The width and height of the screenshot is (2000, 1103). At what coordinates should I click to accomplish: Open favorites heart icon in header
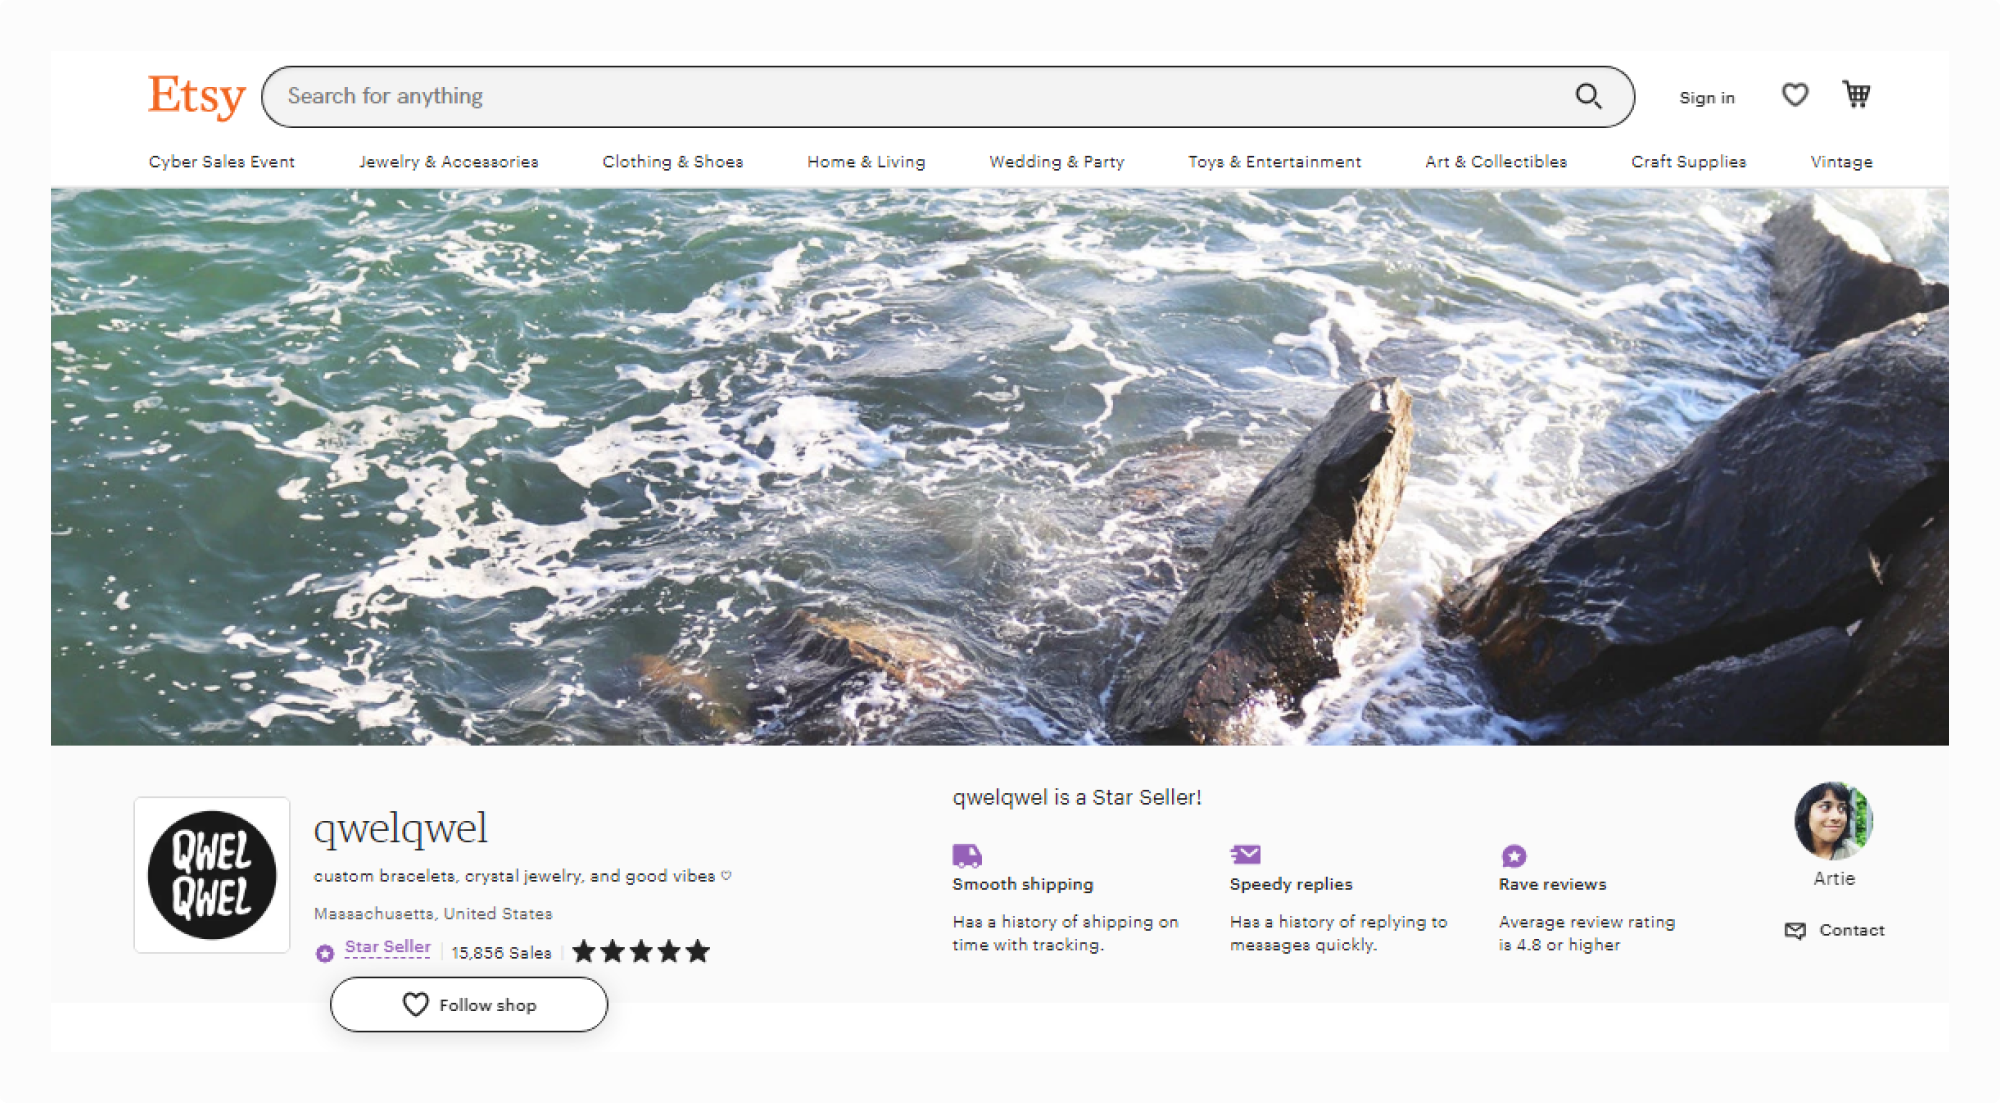[x=1795, y=95]
